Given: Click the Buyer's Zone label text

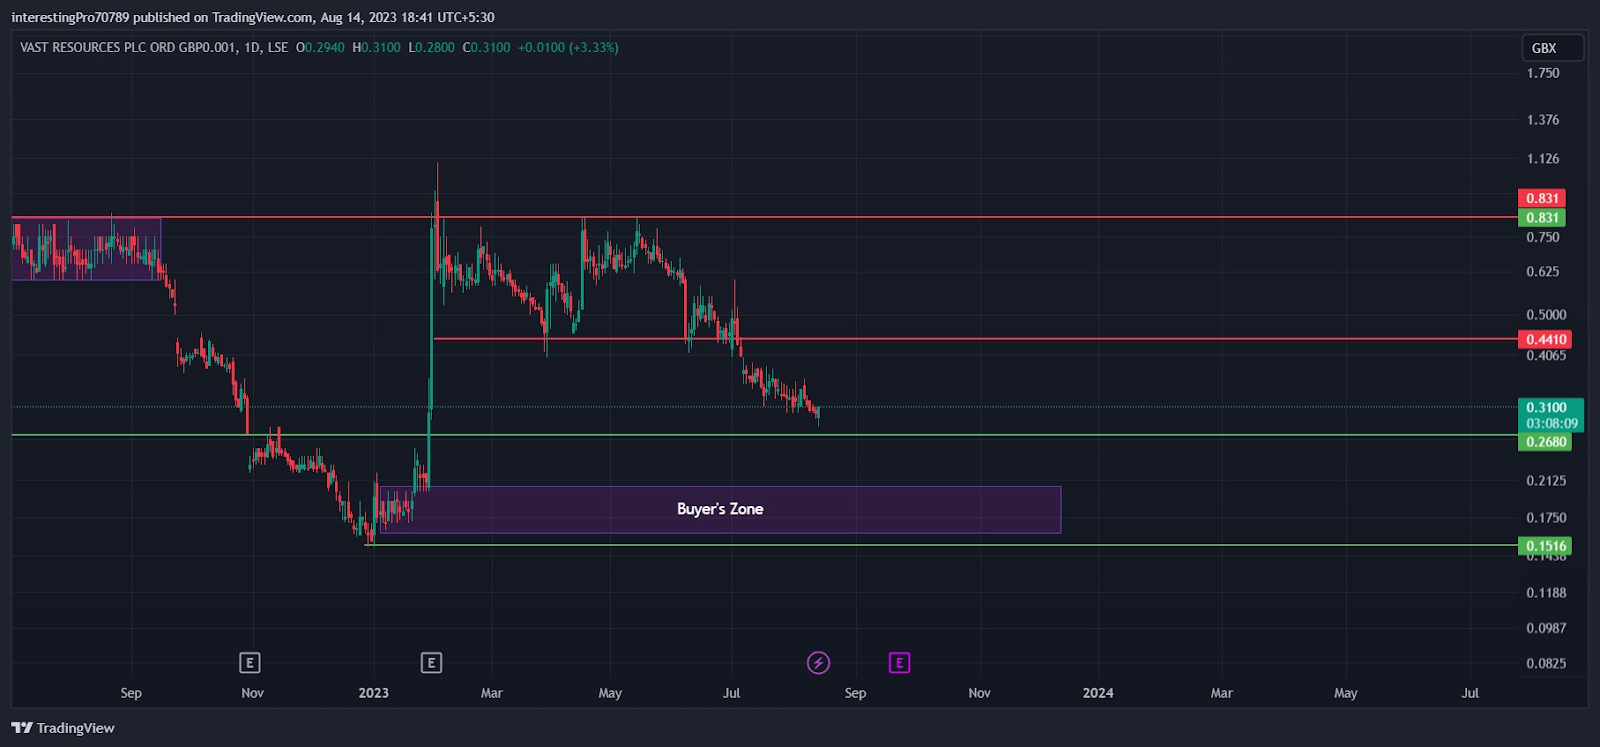Looking at the screenshot, I should 720,509.
